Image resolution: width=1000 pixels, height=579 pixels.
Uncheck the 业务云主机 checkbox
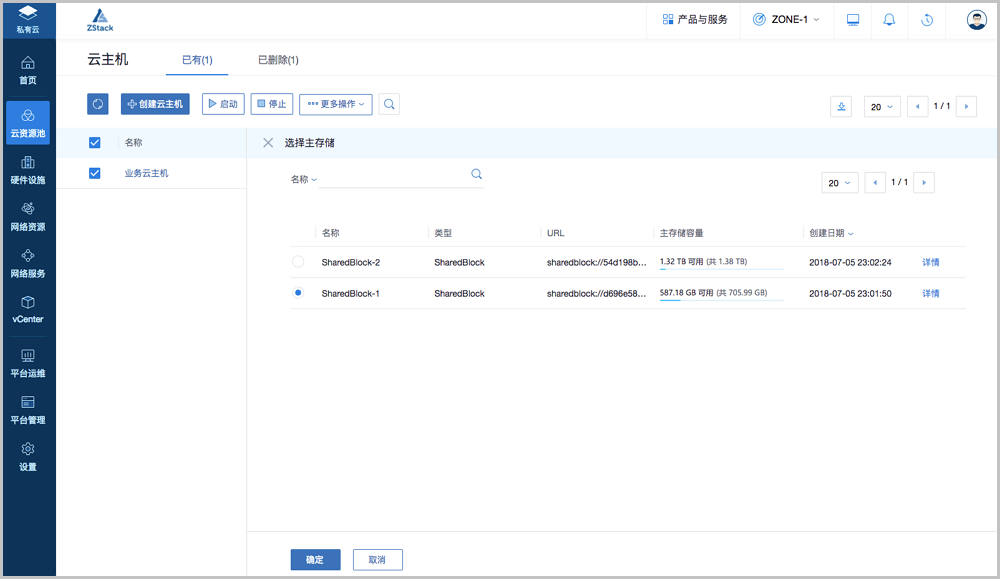95,173
